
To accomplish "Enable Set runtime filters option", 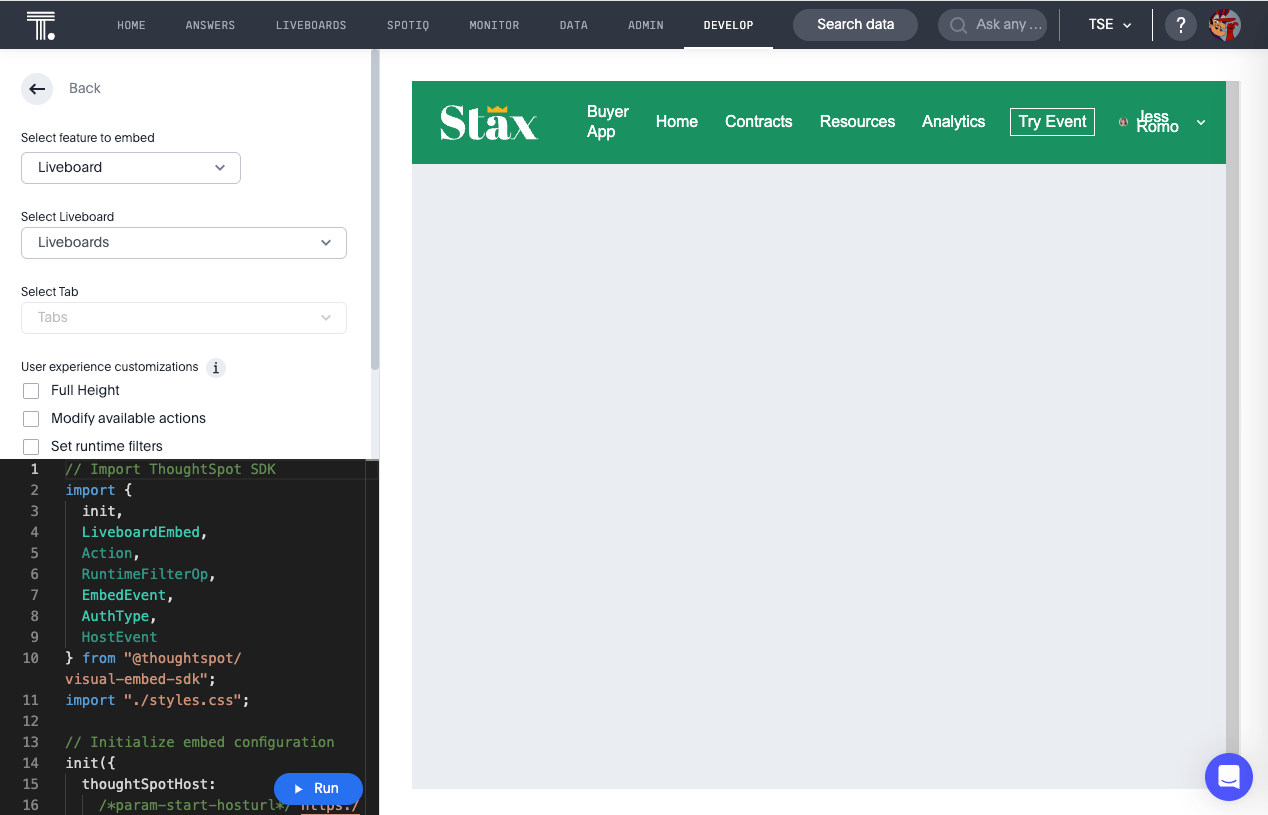I will [x=30, y=446].
